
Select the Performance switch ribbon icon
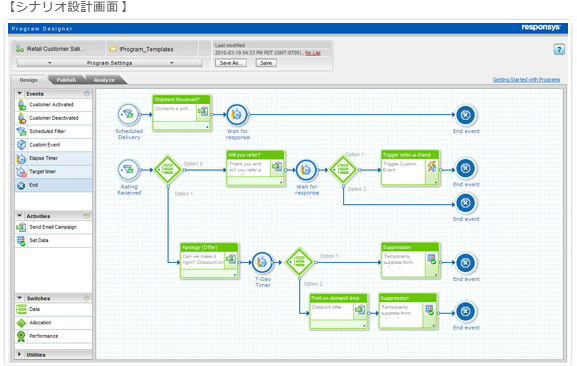coord(21,336)
